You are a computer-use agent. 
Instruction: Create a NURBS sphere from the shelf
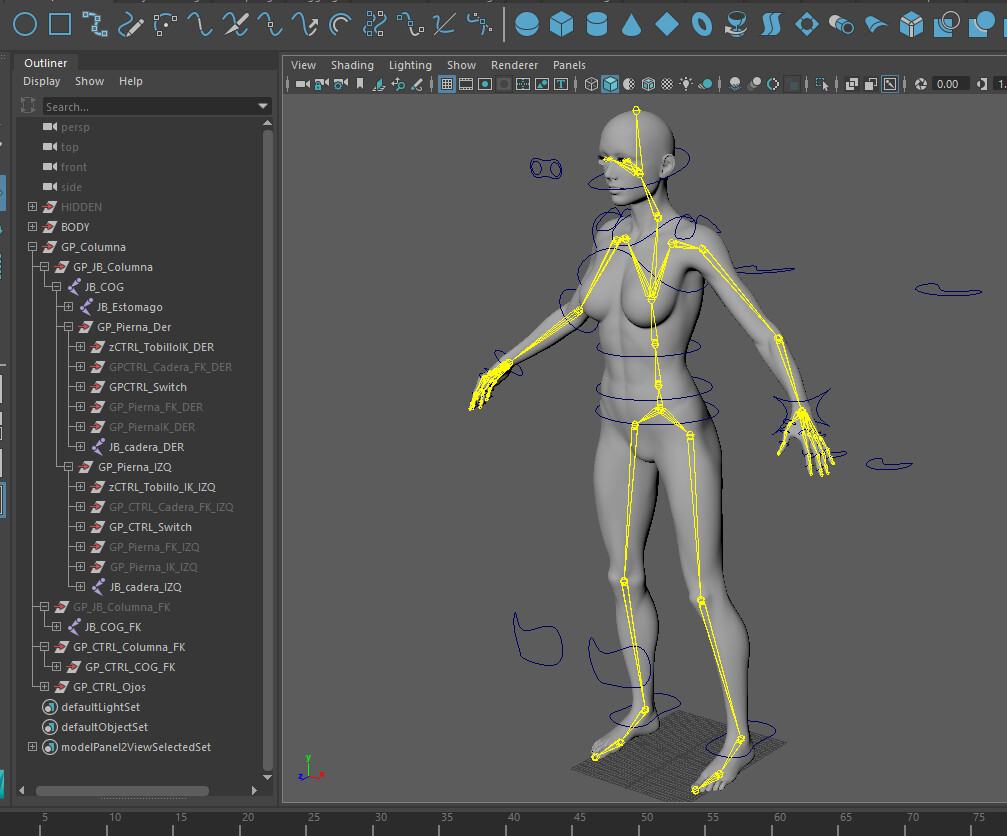[x=527, y=23]
